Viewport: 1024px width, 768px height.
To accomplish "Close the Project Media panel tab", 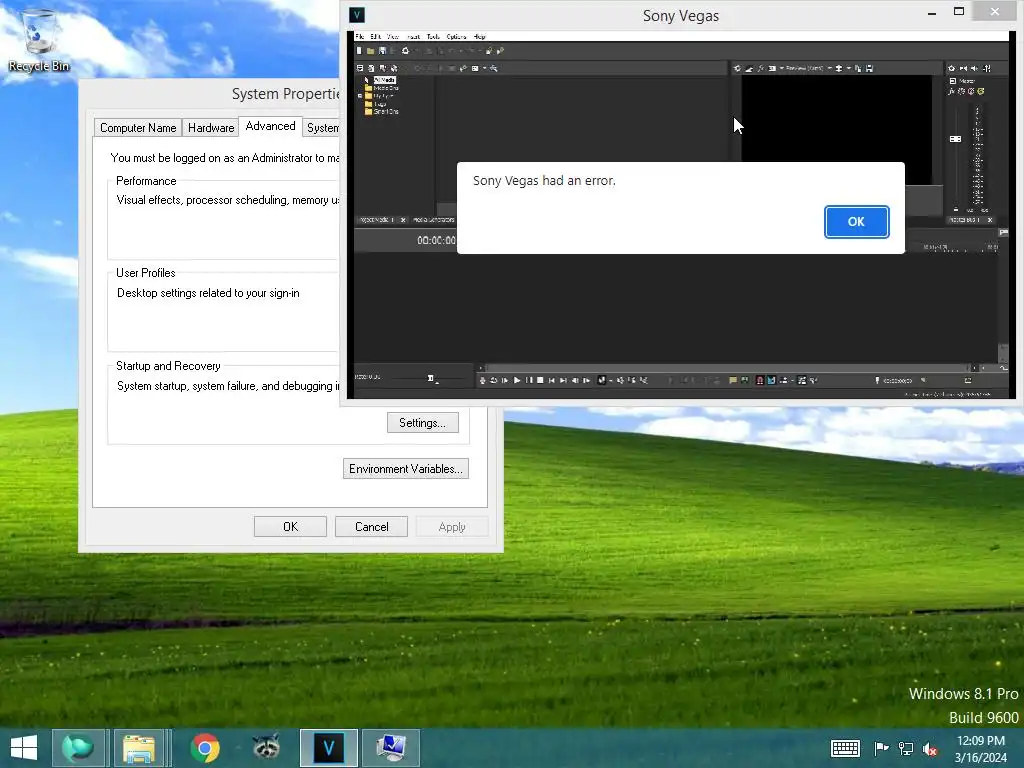I will [403, 220].
